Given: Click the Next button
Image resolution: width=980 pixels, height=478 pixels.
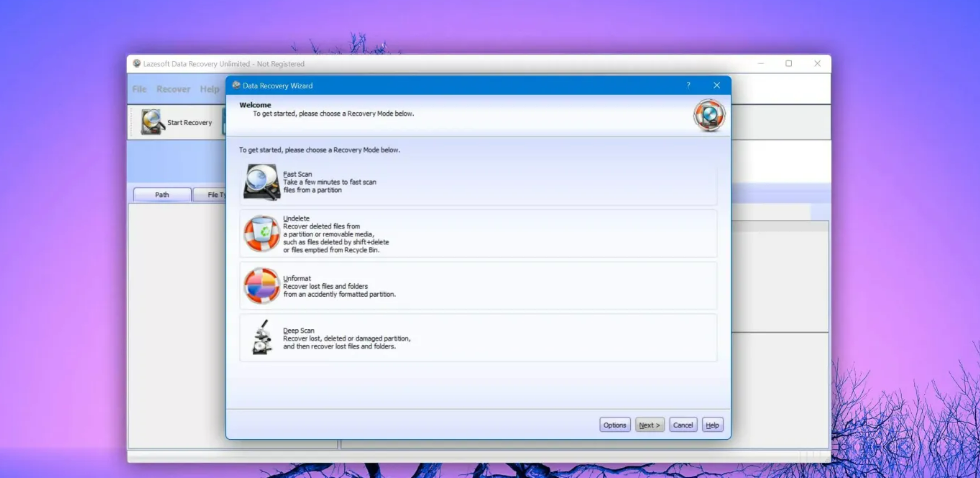Looking at the screenshot, I should pyautogui.click(x=649, y=425).
